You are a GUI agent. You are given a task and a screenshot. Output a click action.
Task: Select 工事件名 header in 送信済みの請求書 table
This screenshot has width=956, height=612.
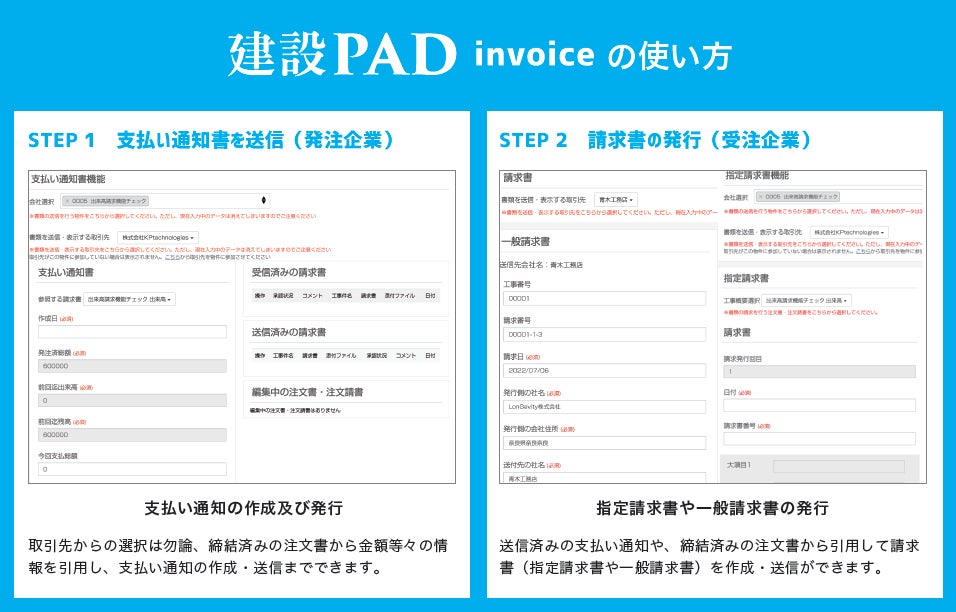(283, 355)
